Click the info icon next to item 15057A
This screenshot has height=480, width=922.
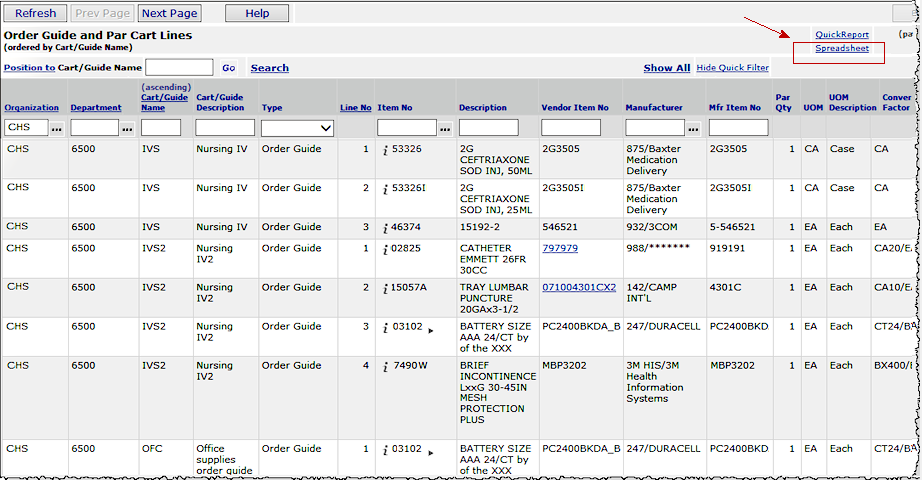point(385,288)
